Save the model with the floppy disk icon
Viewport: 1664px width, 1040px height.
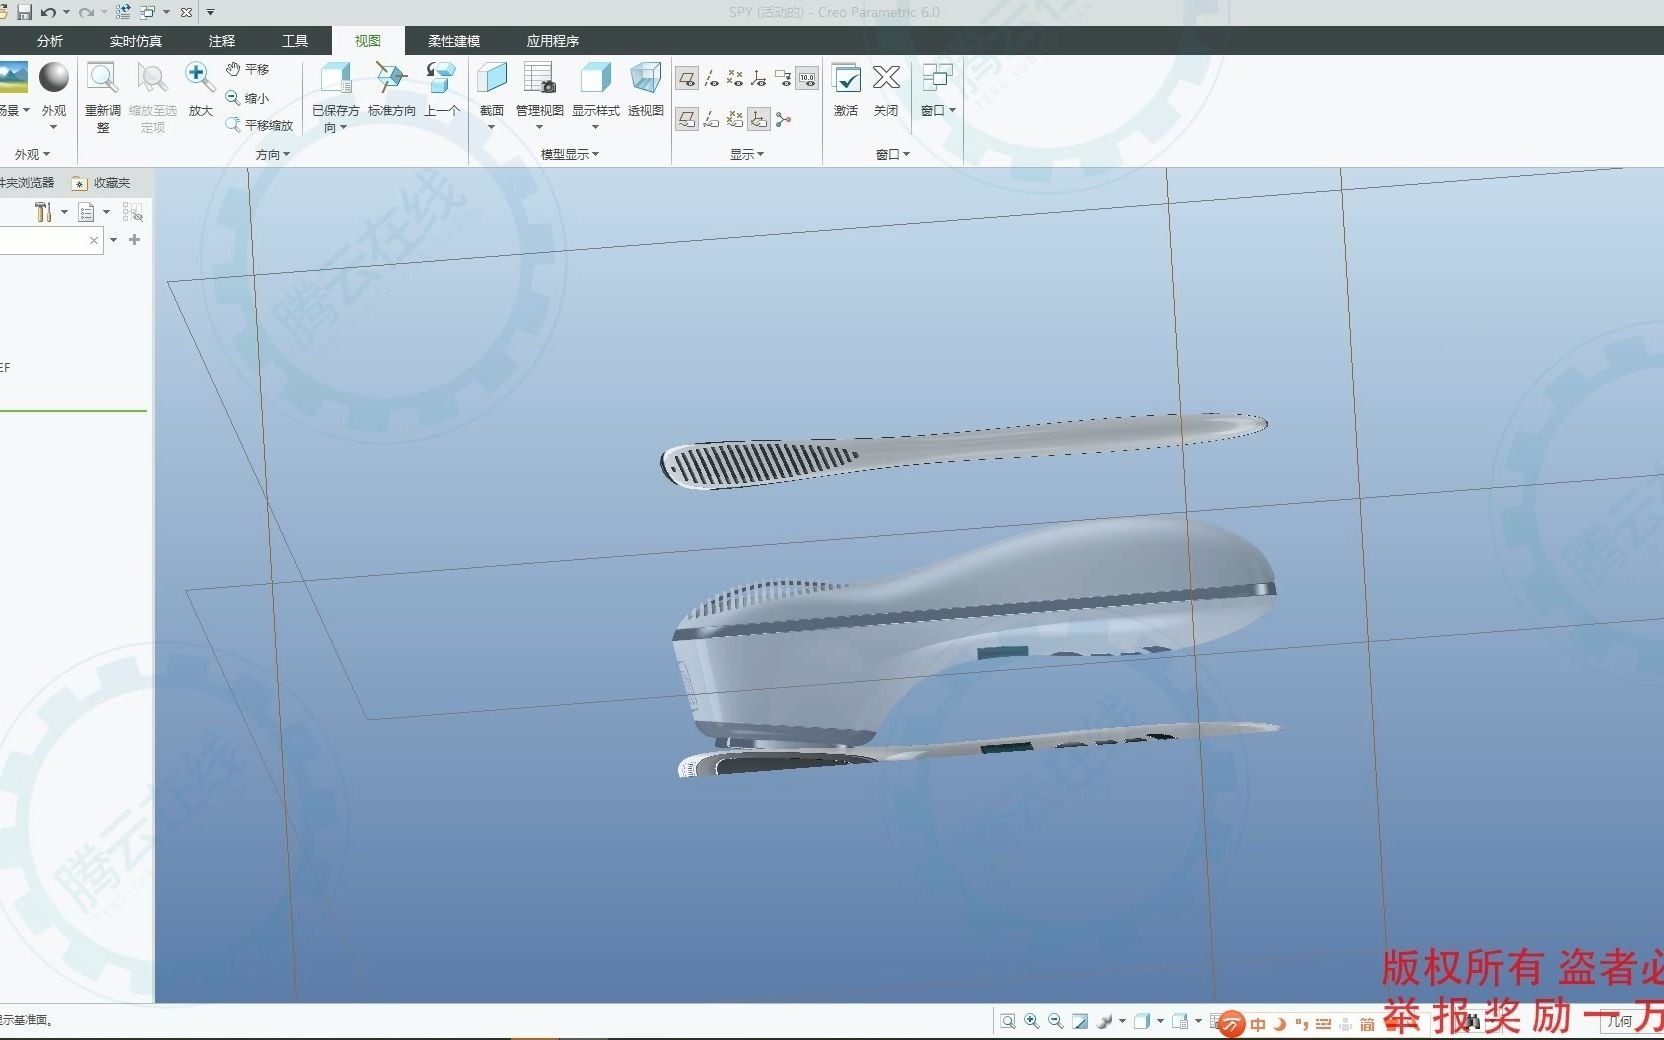click(25, 12)
